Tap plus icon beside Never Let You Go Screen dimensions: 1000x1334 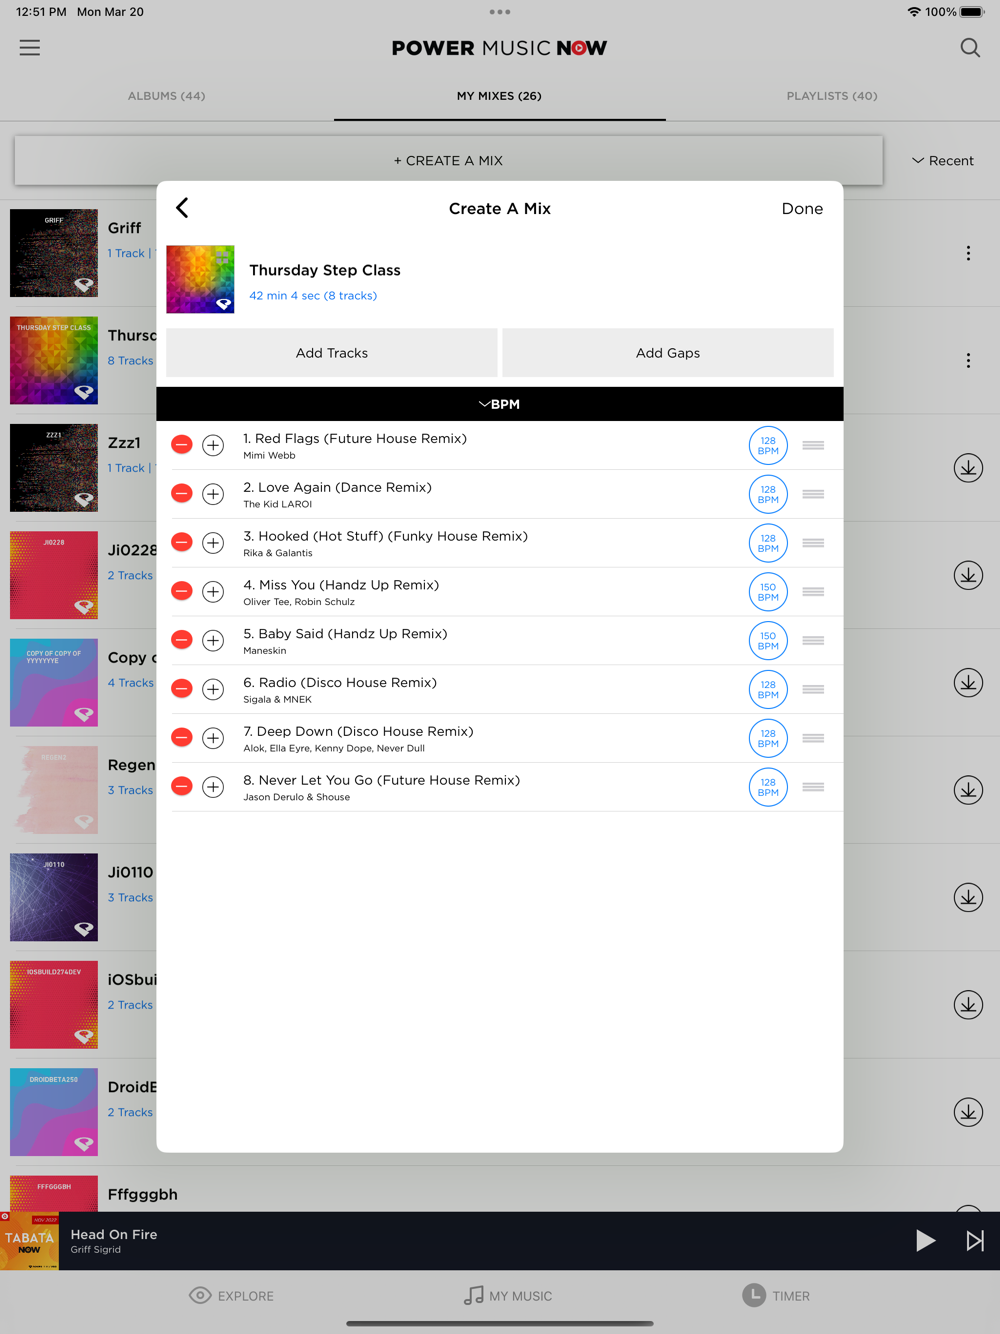tap(213, 787)
